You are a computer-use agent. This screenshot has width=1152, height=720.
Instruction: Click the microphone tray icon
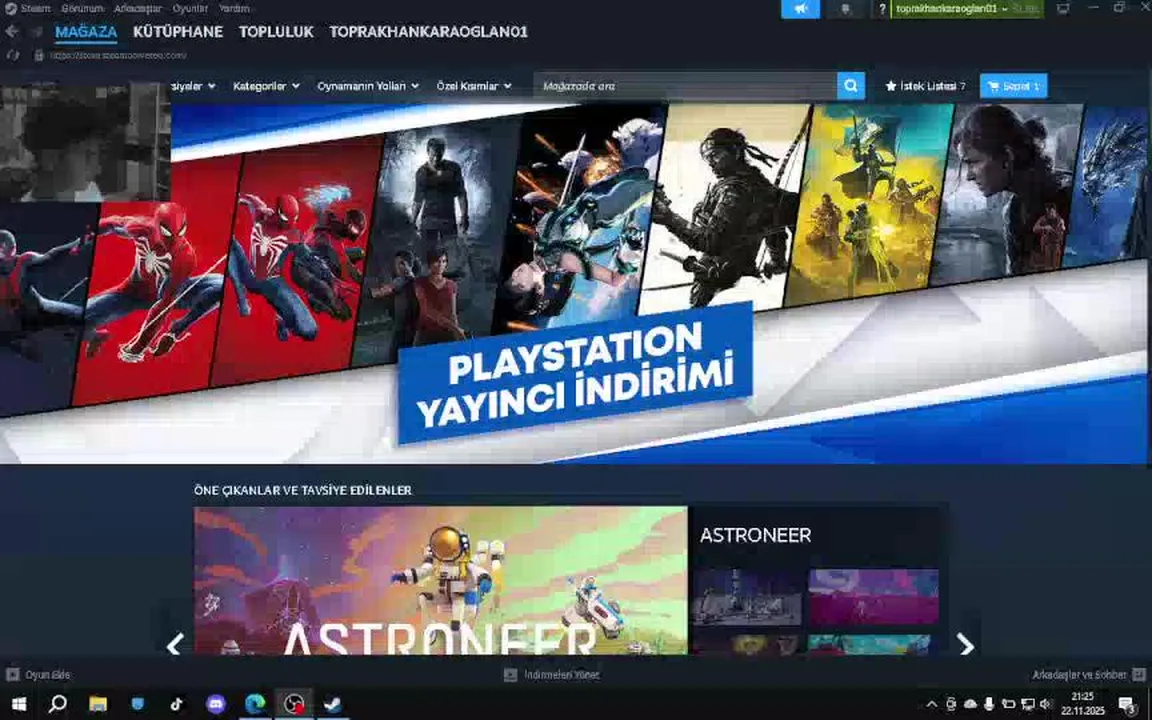click(989, 704)
